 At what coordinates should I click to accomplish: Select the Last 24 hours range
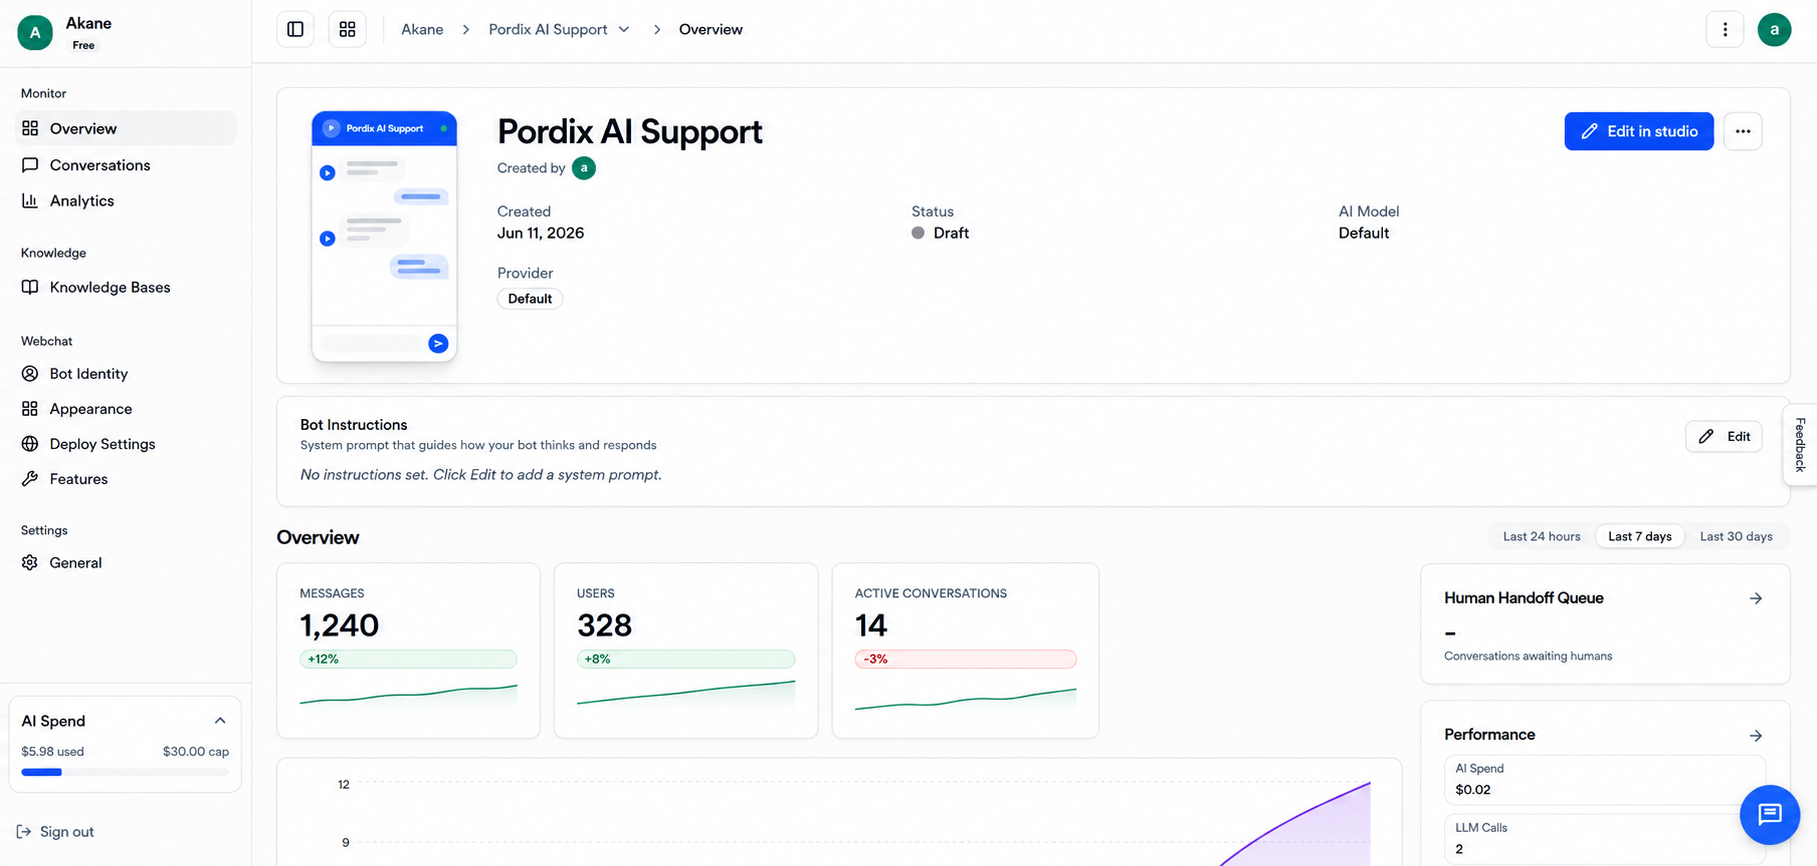1541,536
